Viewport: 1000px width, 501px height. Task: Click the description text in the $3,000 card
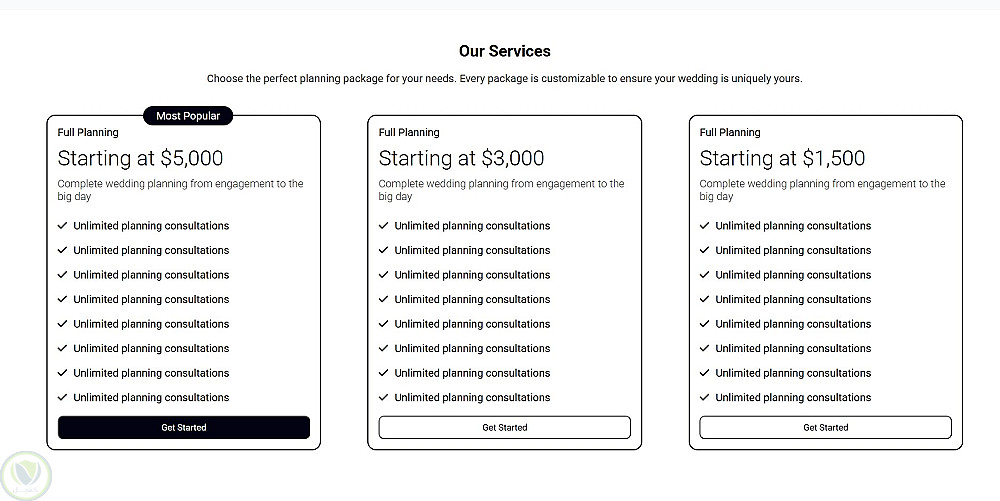(501, 190)
